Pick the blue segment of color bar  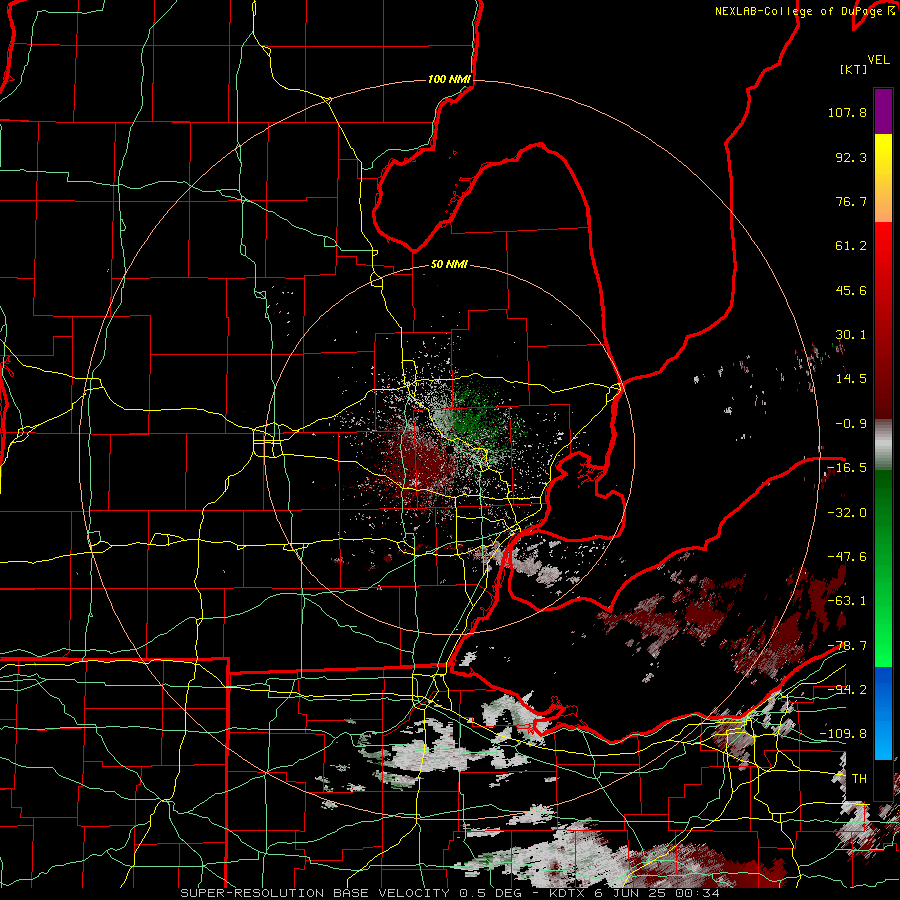click(883, 713)
